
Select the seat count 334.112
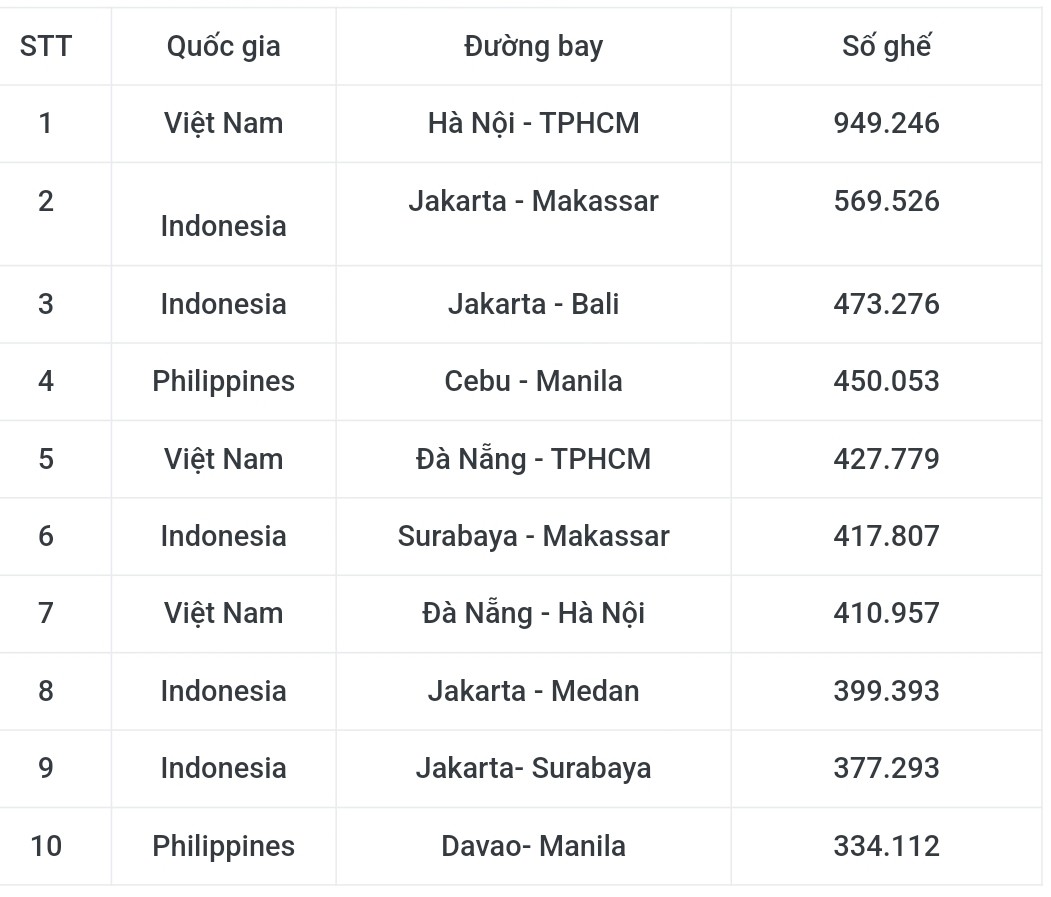click(886, 846)
